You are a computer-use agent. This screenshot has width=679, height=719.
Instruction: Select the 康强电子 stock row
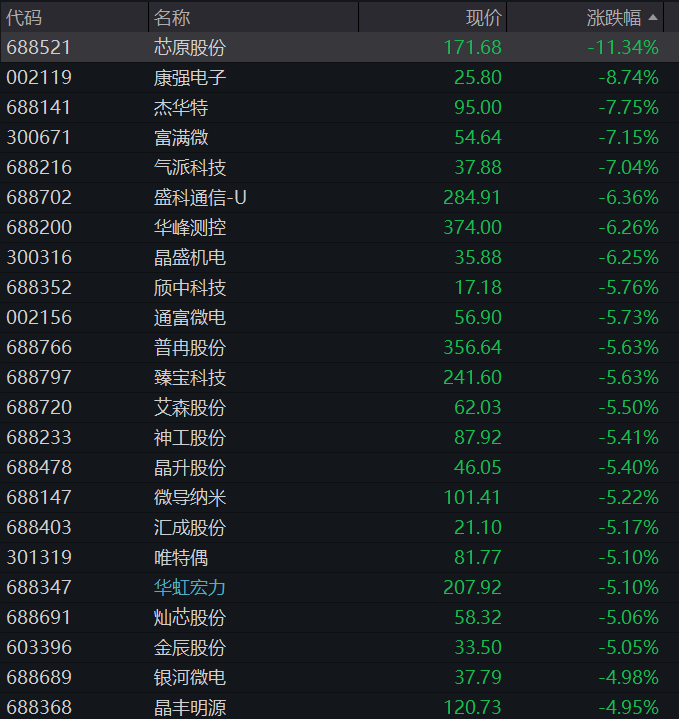tap(339, 77)
